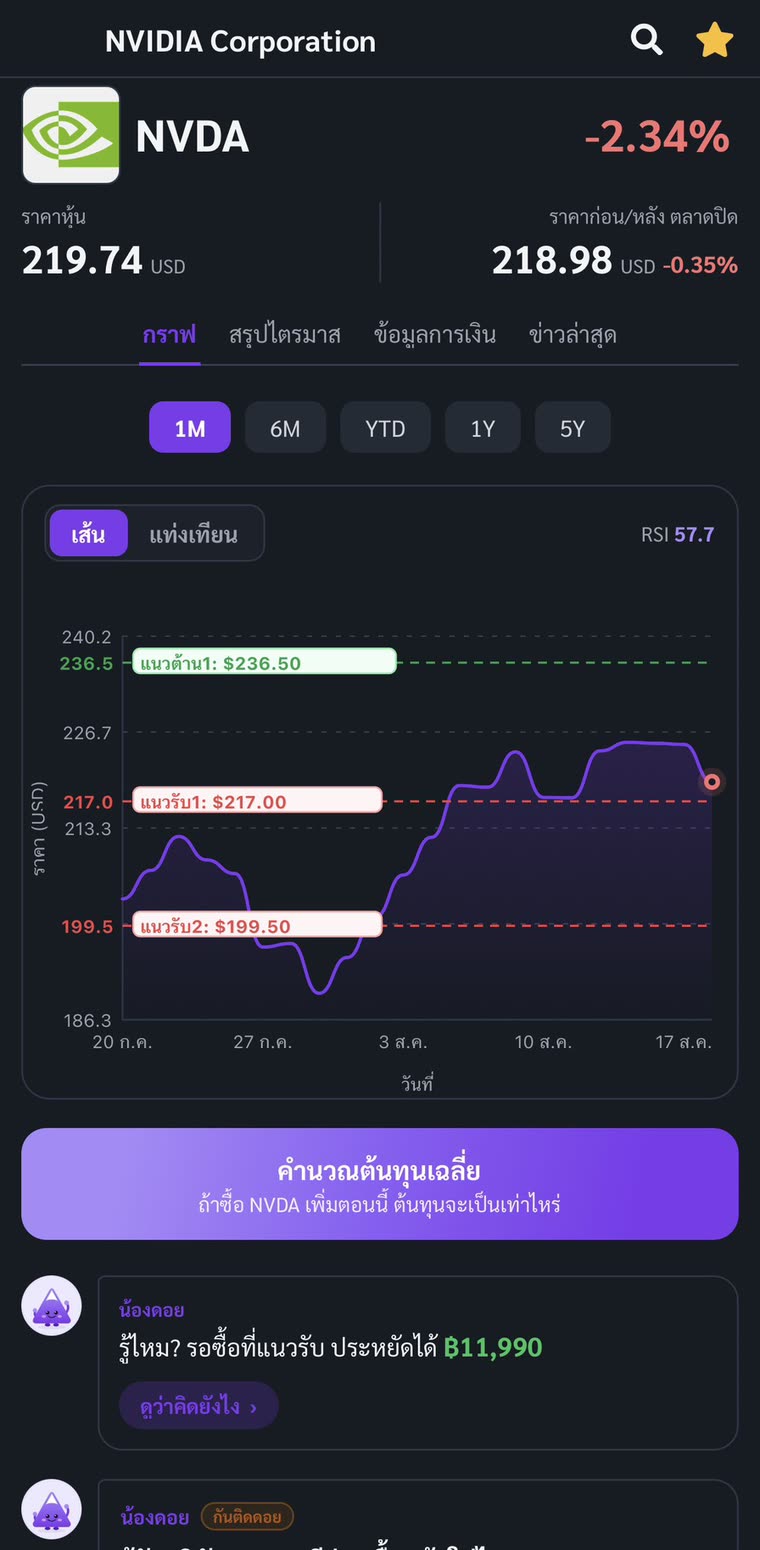Screen dimensions: 760x1550
Task: Open the ข่าวล่าสุด tab
Action: (x=573, y=334)
